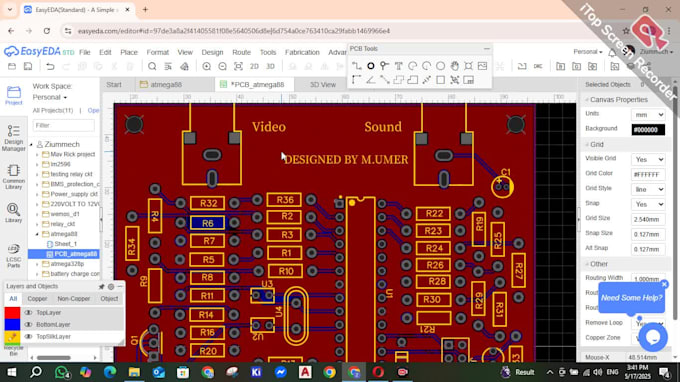Select the Object tab in Layers panel
This screenshot has width=680, height=382.
point(109,299)
